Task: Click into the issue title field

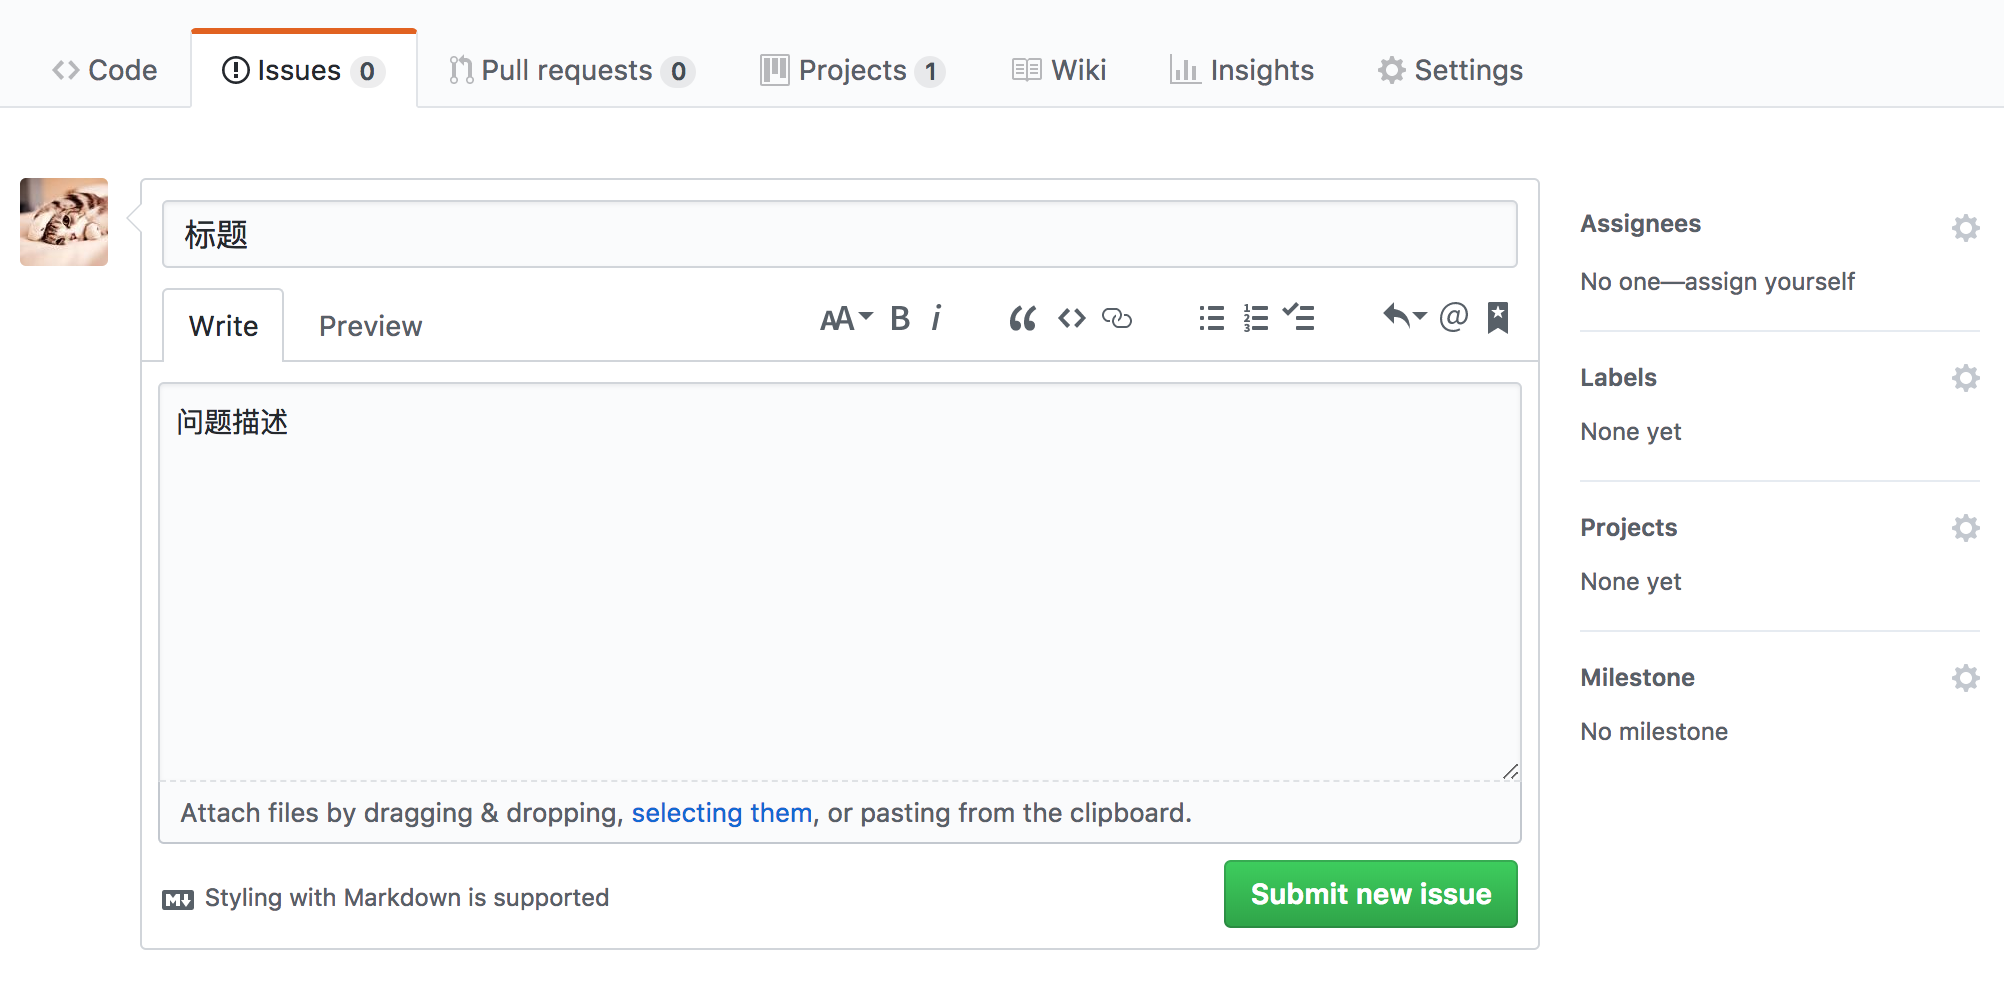Action: pos(839,235)
